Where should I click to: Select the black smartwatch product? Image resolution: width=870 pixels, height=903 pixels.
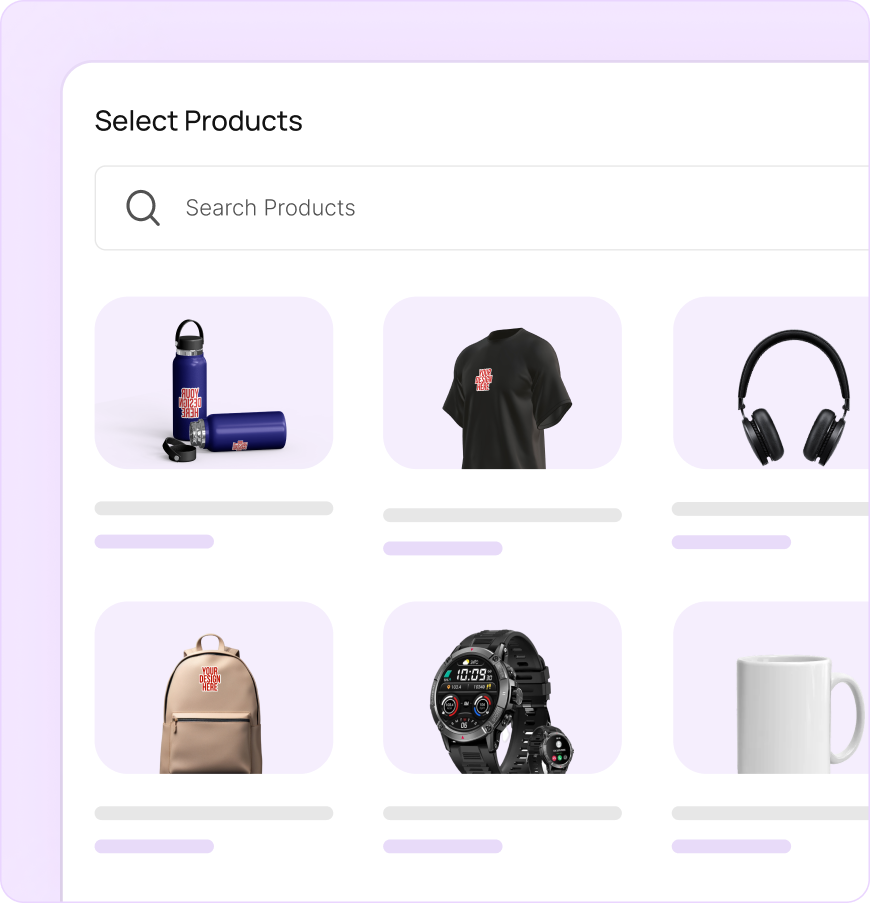(503, 688)
